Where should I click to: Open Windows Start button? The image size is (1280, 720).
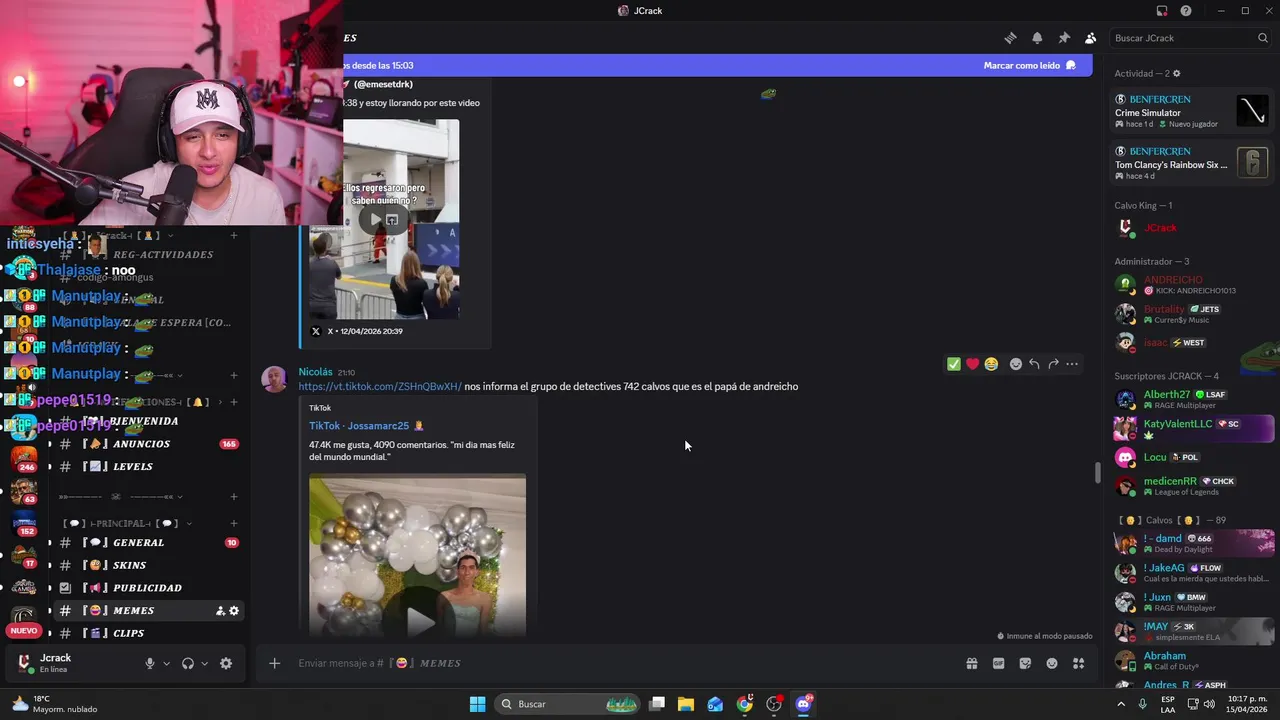(478, 704)
